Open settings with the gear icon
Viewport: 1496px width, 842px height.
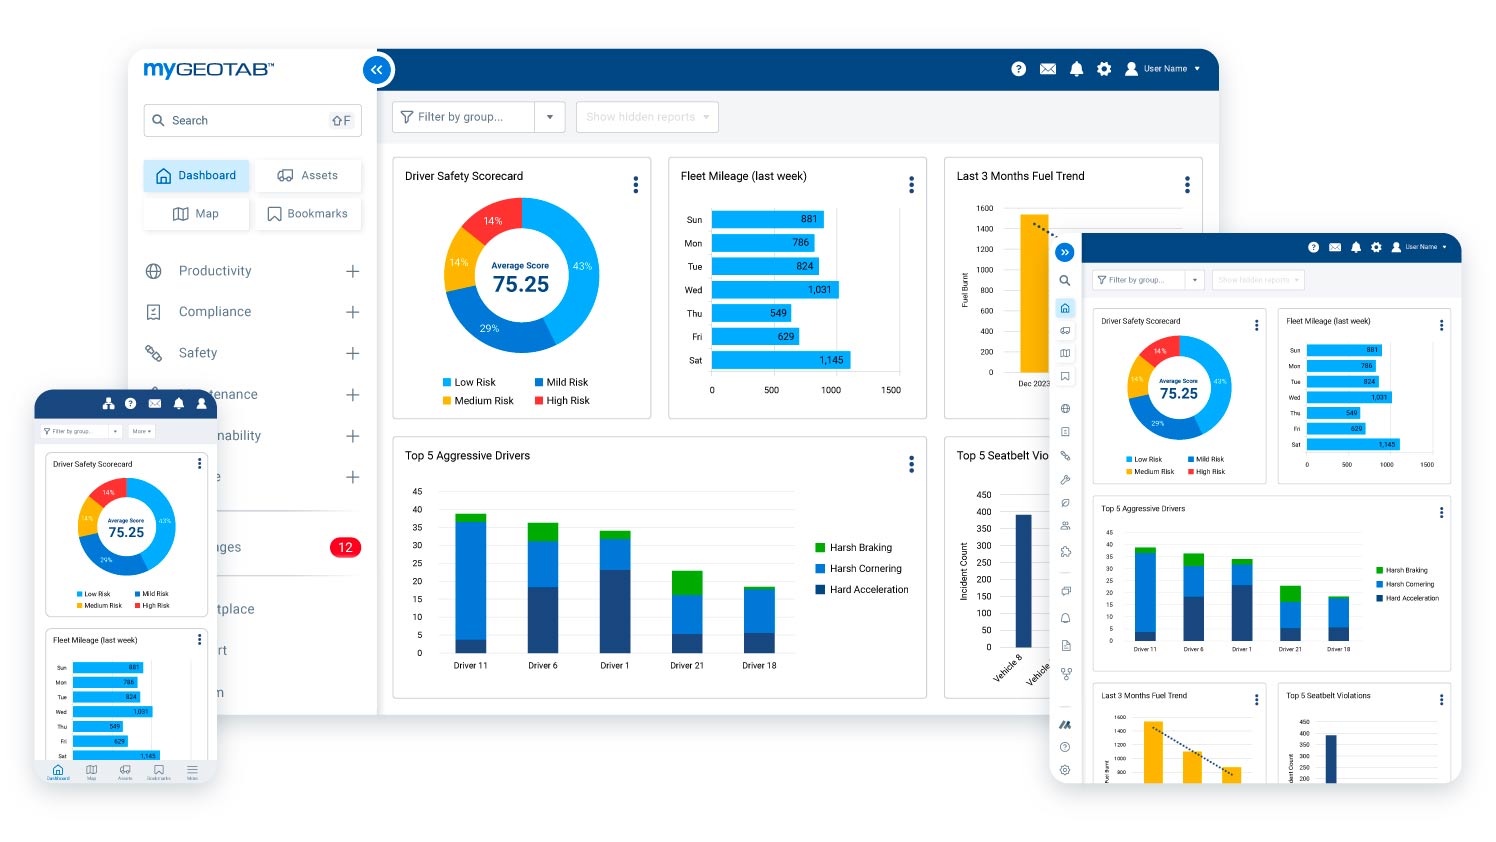(x=1103, y=68)
